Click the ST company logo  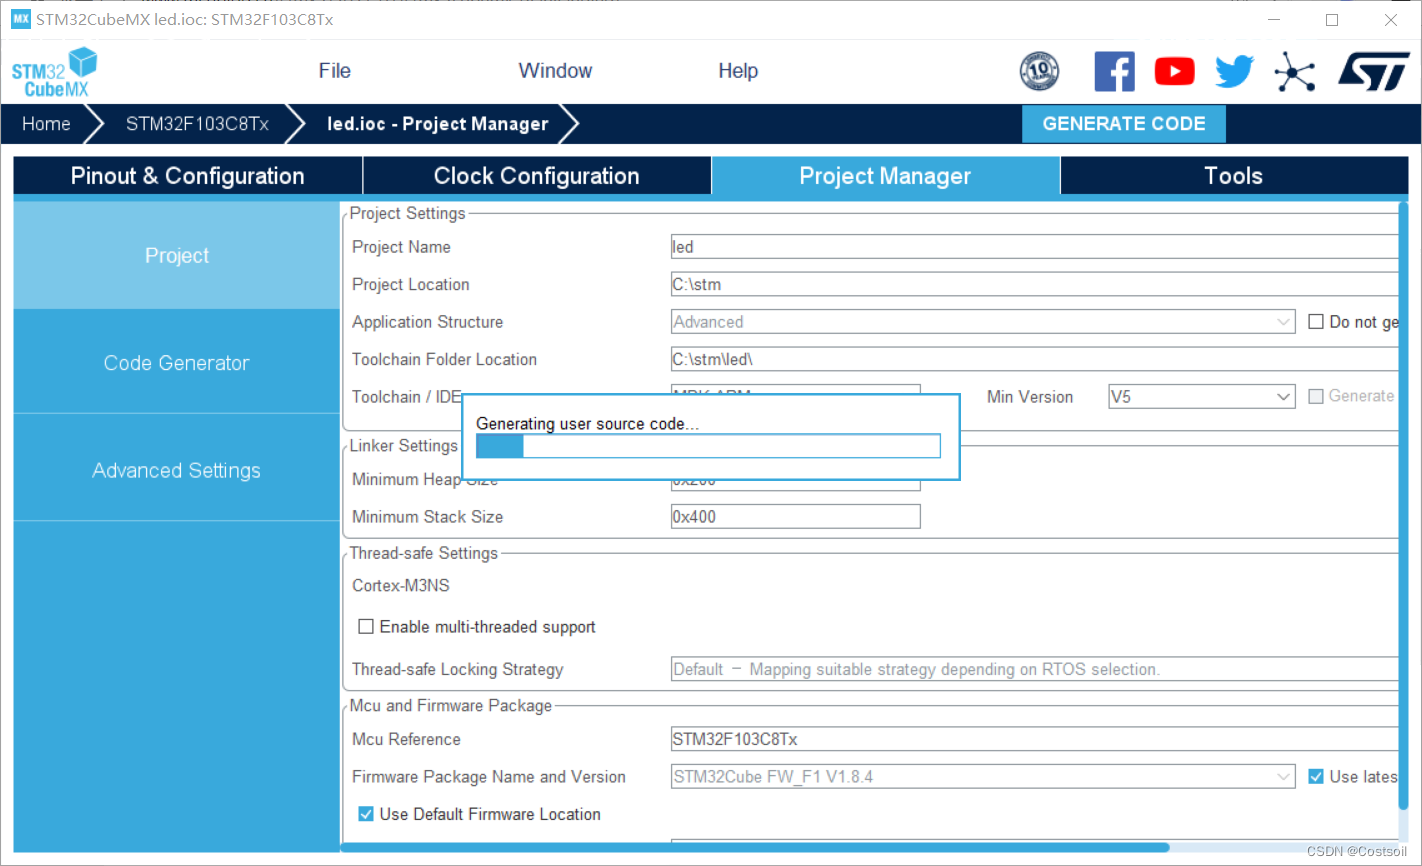(x=1374, y=71)
